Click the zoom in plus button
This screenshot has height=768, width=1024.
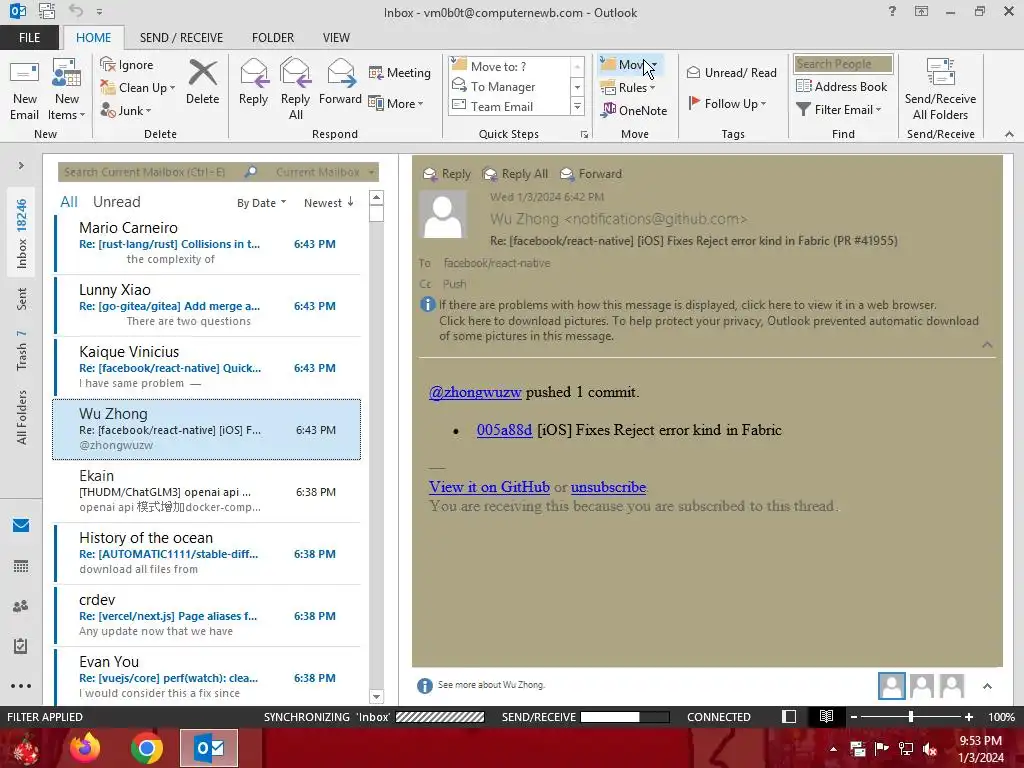click(968, 717)
